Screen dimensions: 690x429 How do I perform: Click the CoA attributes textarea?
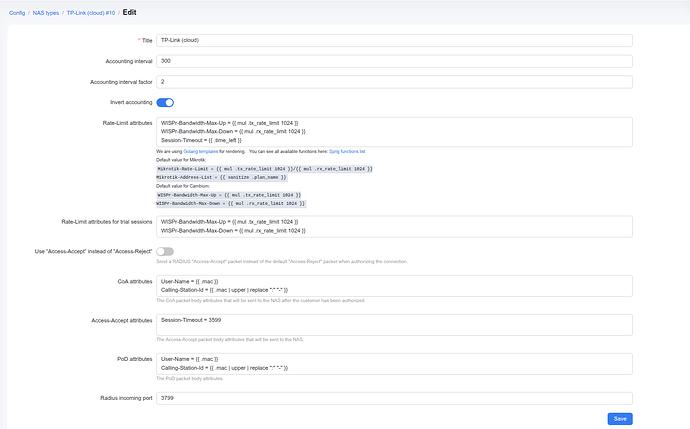(x=394, y=286)
